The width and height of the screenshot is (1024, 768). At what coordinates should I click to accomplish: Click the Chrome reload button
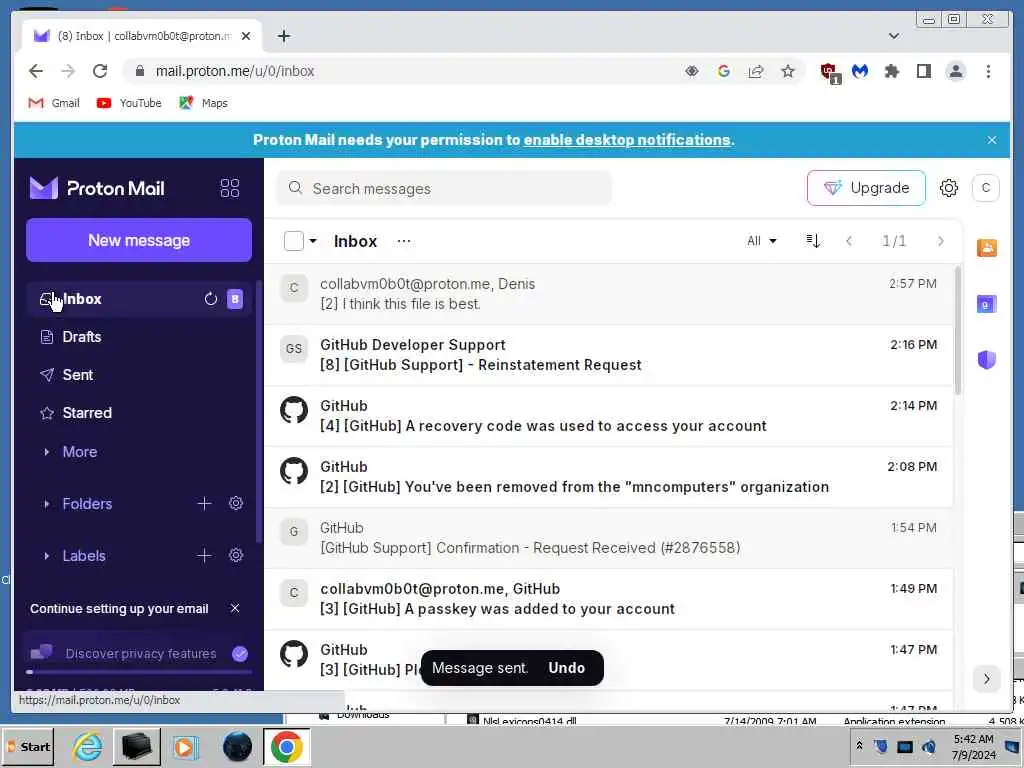pos(100,71)
